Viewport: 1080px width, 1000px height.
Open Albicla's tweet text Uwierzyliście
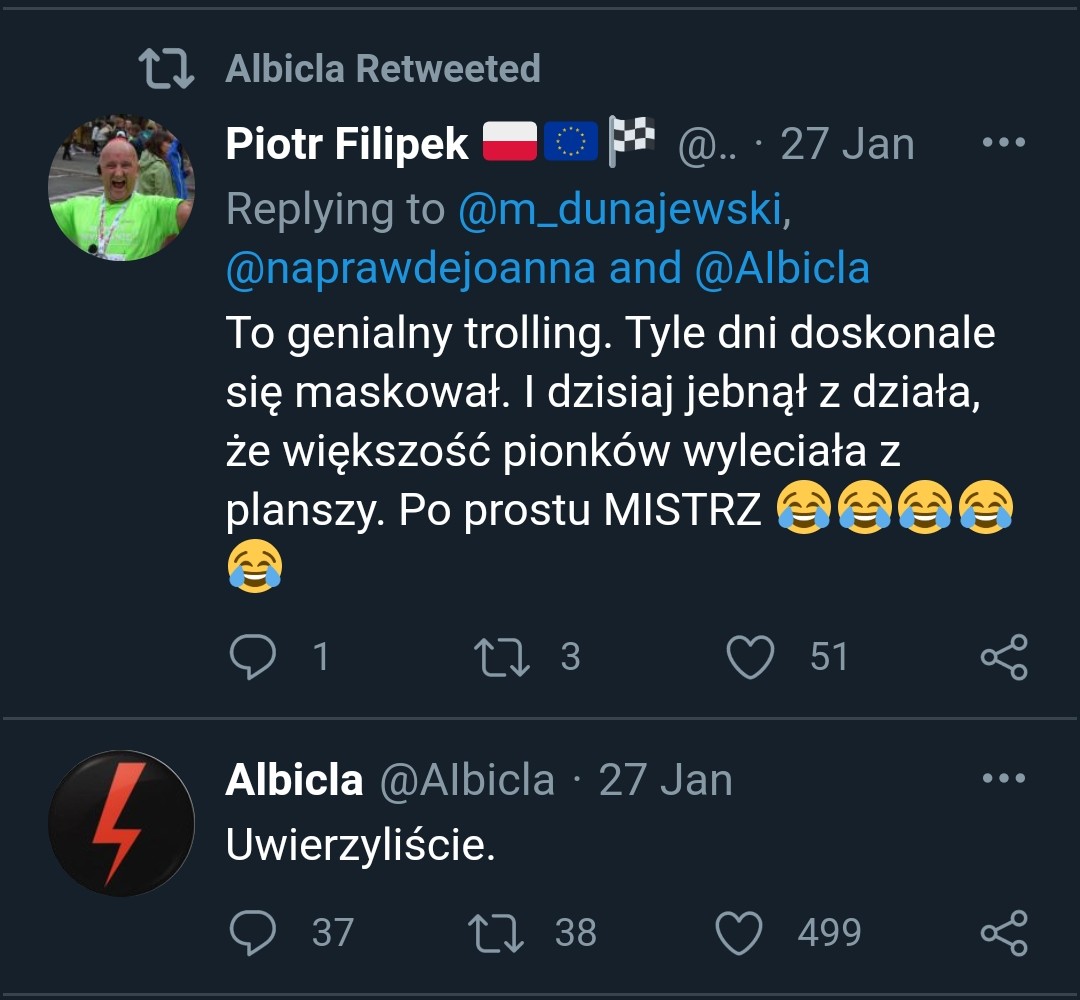pos(360,846)
